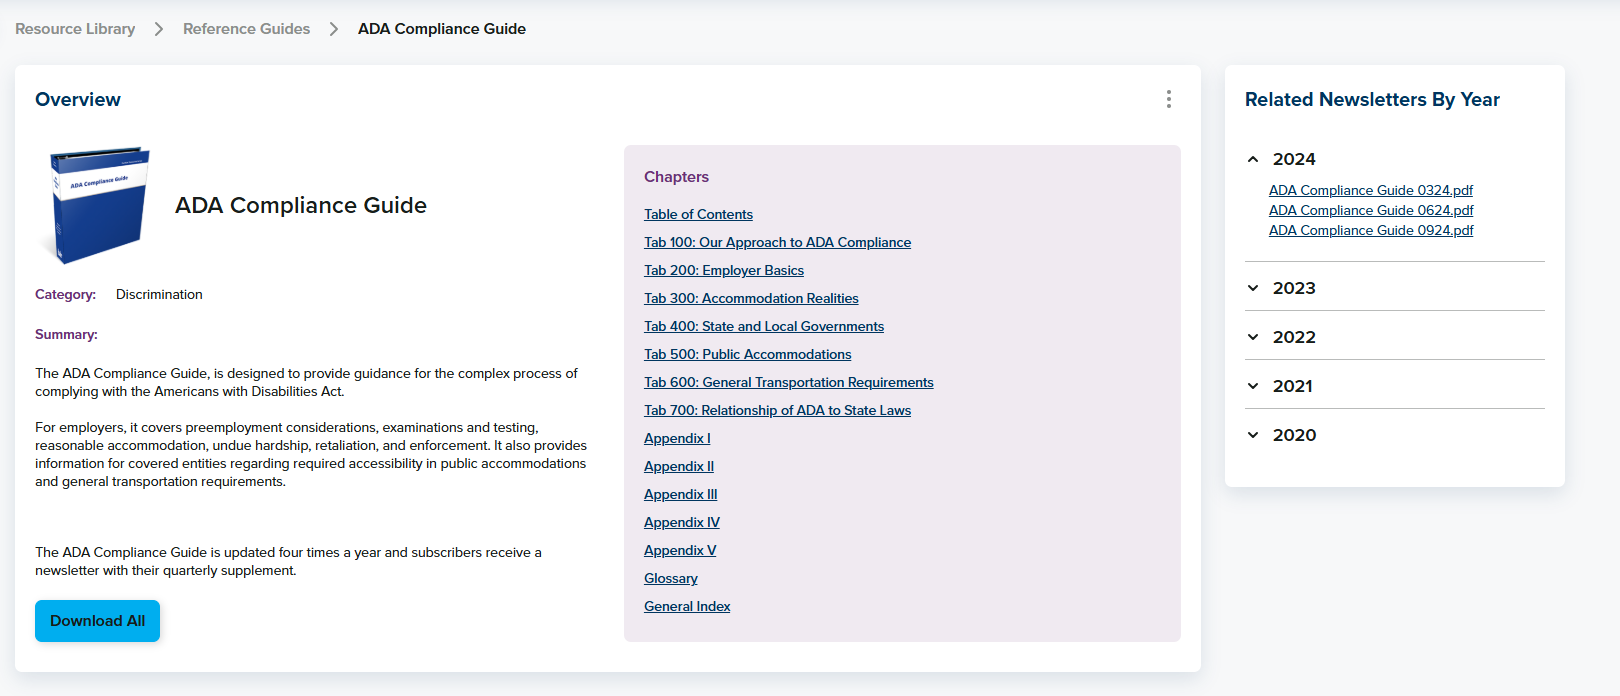
Task: Click the Discrimination category value
Action: tap(159, 294)
